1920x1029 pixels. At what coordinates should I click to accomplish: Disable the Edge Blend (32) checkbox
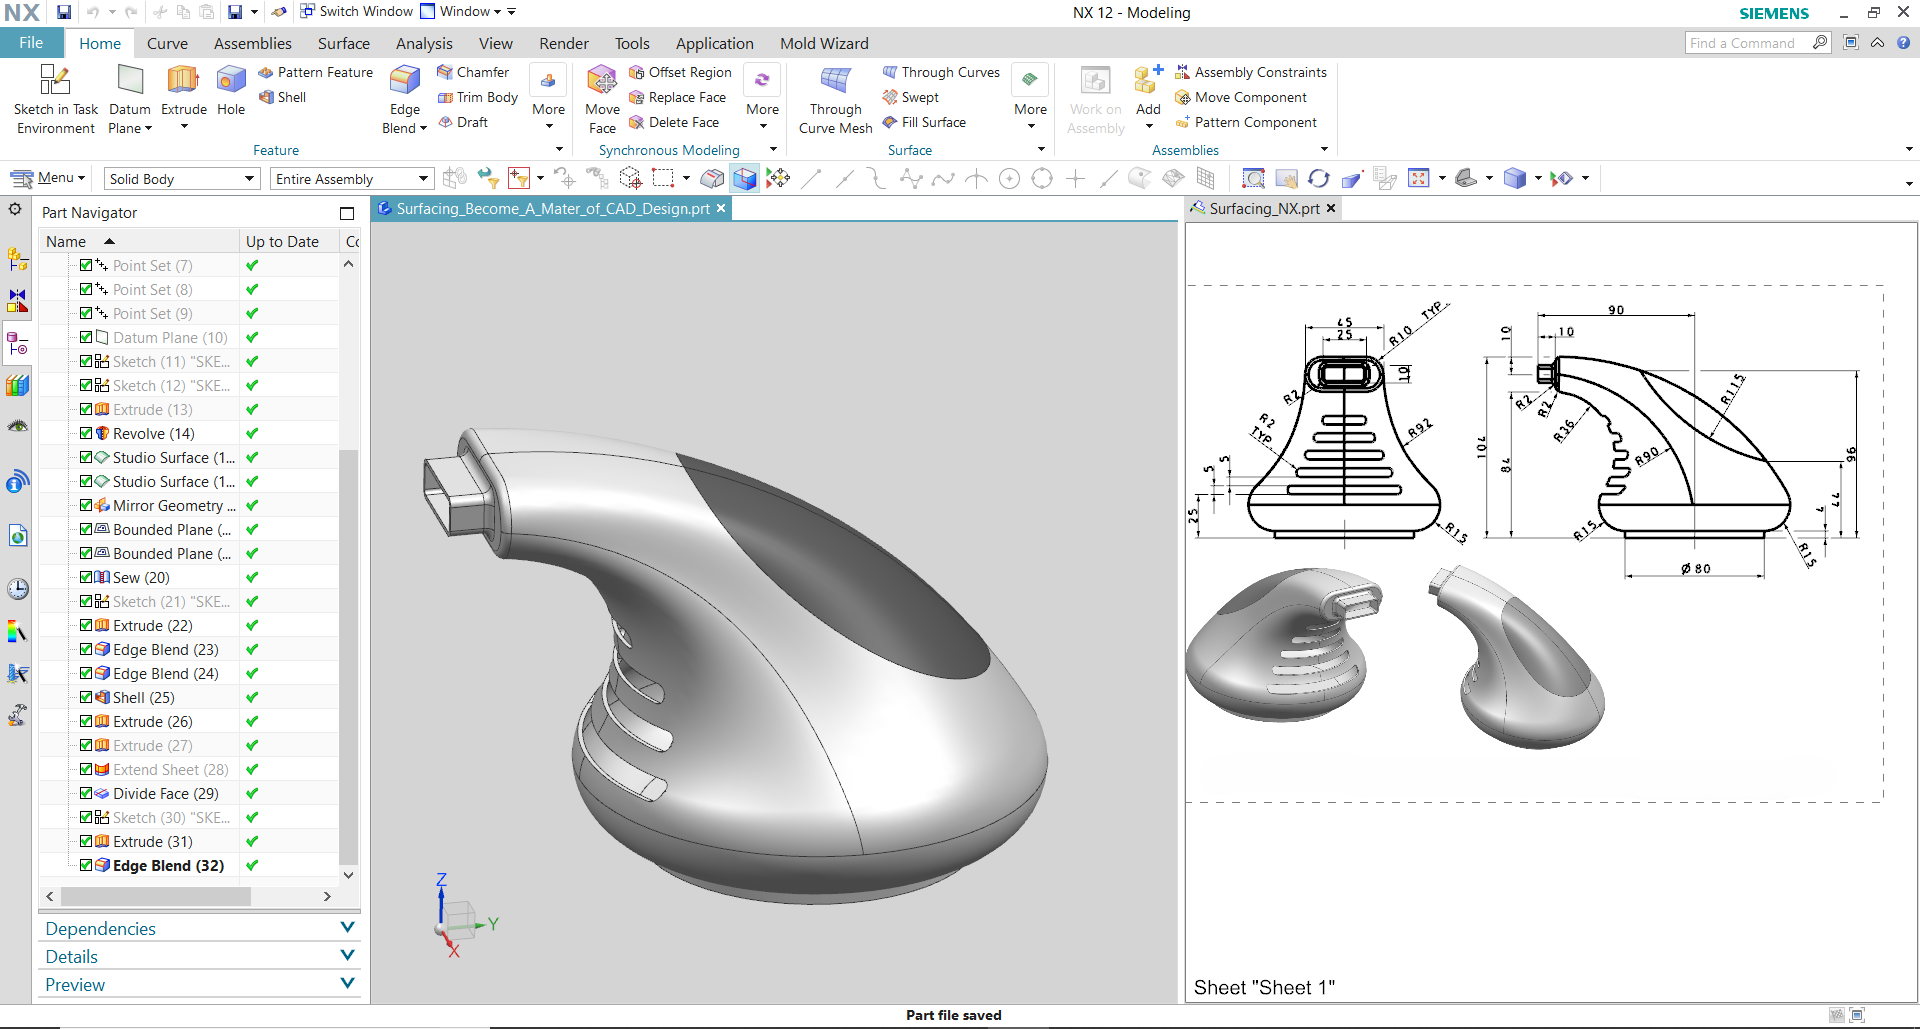(86, 866)
